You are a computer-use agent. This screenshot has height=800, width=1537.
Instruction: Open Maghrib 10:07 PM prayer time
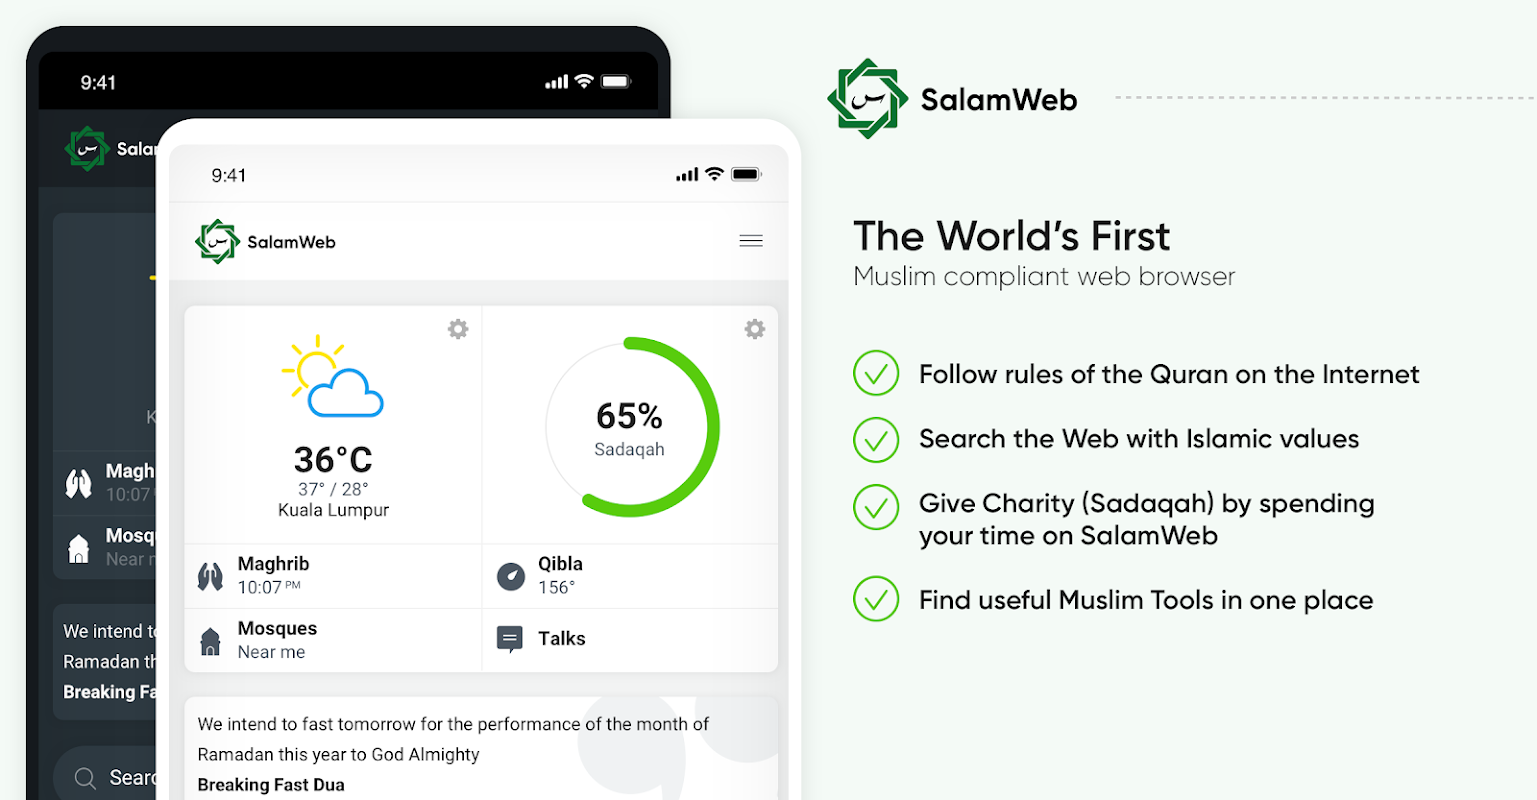(x=273, y=575)
